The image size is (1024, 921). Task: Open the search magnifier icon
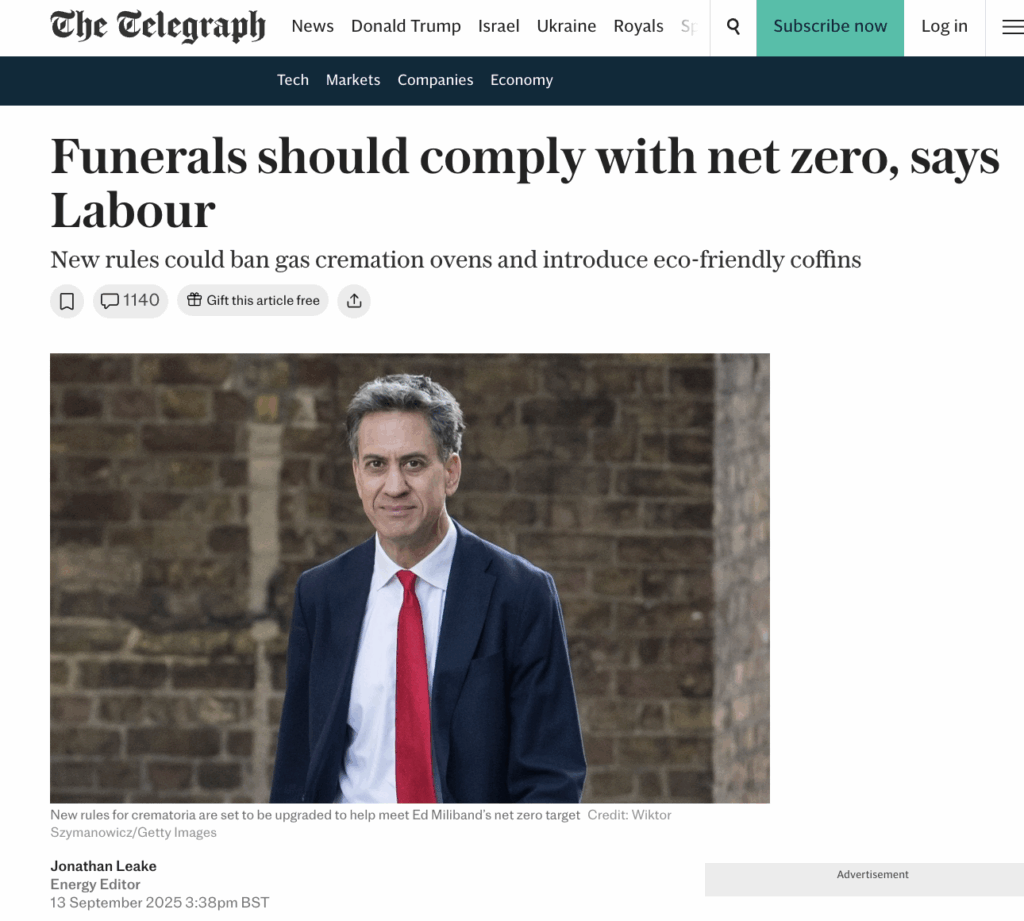[733, 27]
